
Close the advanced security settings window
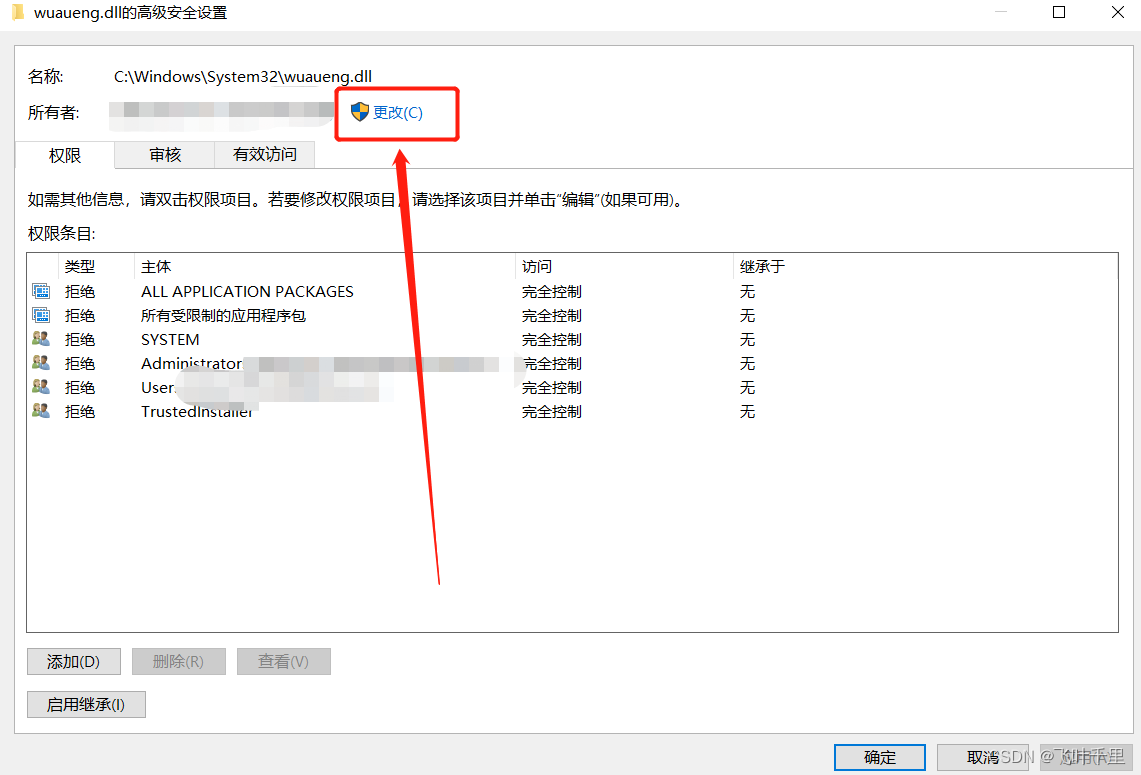[x=1118, y=12]
